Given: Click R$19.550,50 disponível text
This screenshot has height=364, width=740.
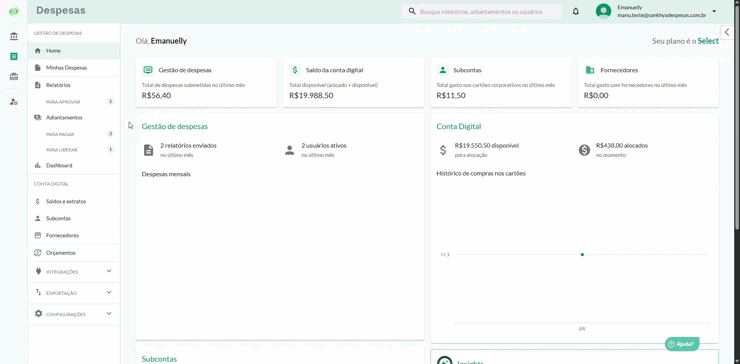Looking at the screenshot, I should [x=487, y=145].
